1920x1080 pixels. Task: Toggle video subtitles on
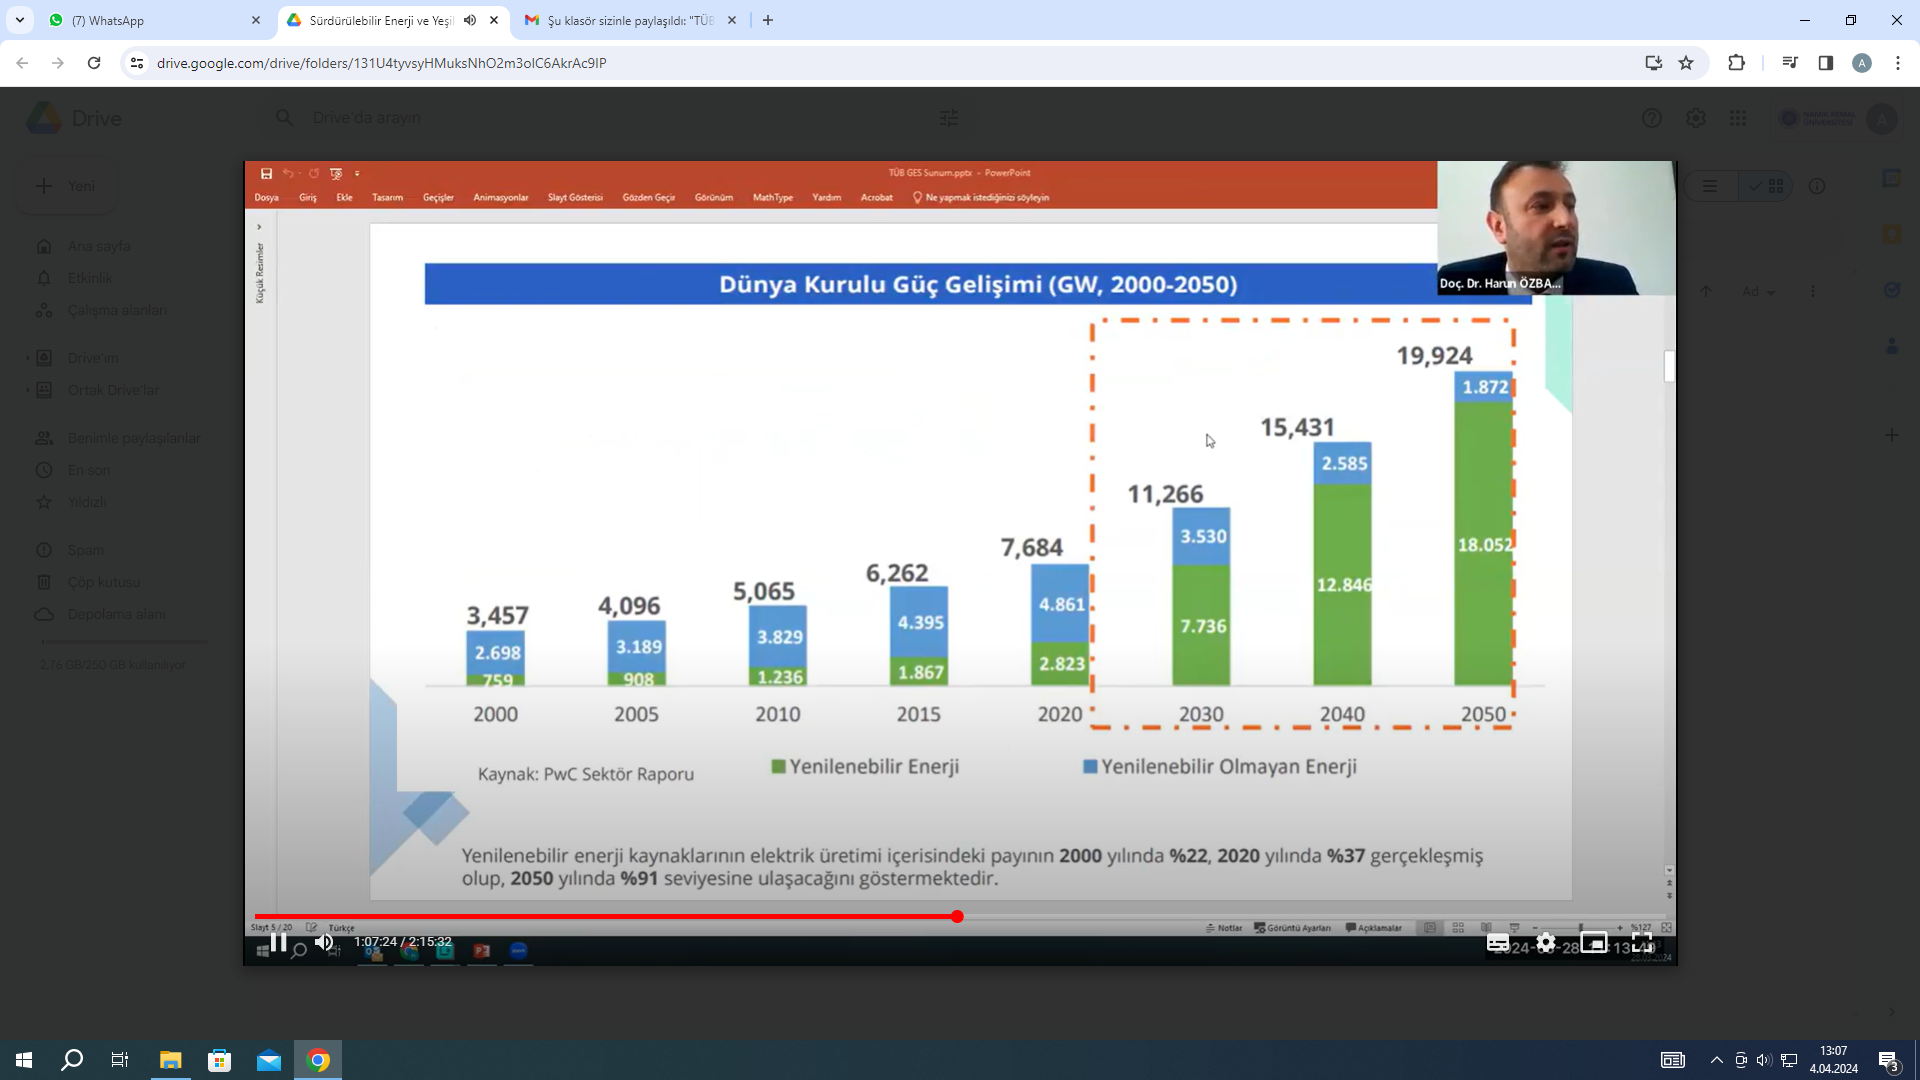coord(1497,942)
